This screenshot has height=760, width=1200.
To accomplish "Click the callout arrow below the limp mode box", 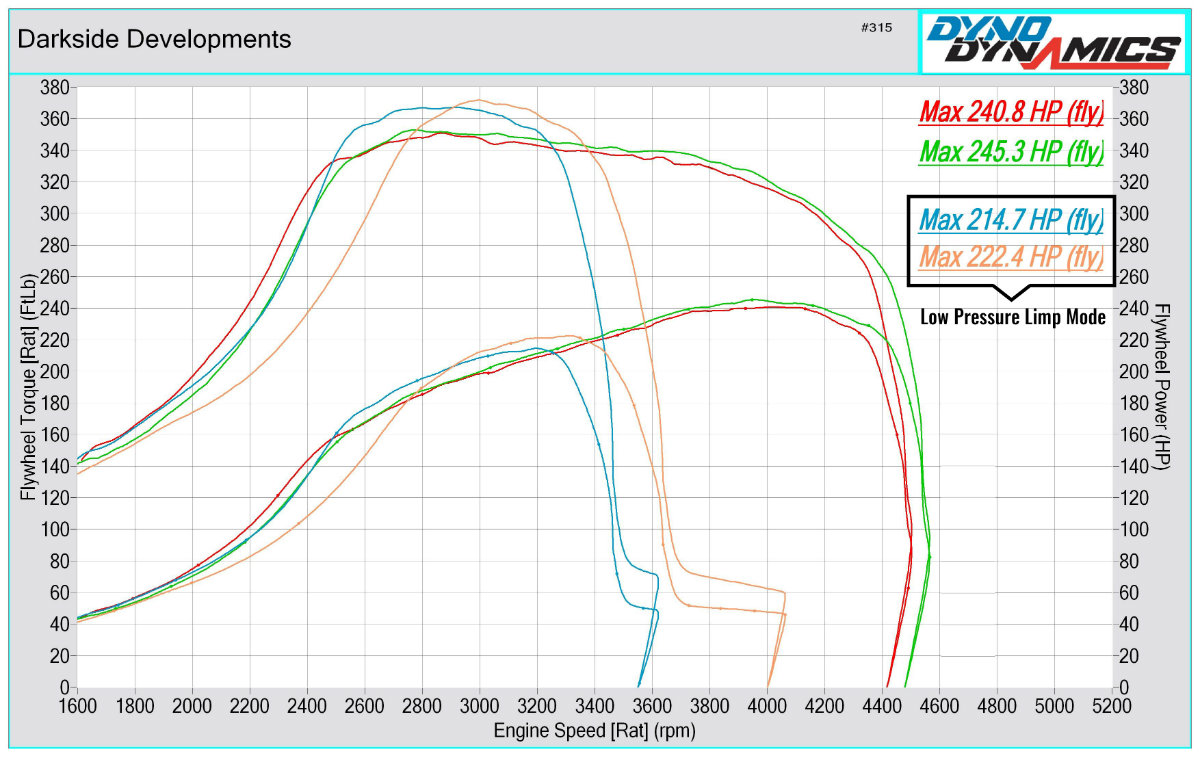I will click(x=1011, y=293).
